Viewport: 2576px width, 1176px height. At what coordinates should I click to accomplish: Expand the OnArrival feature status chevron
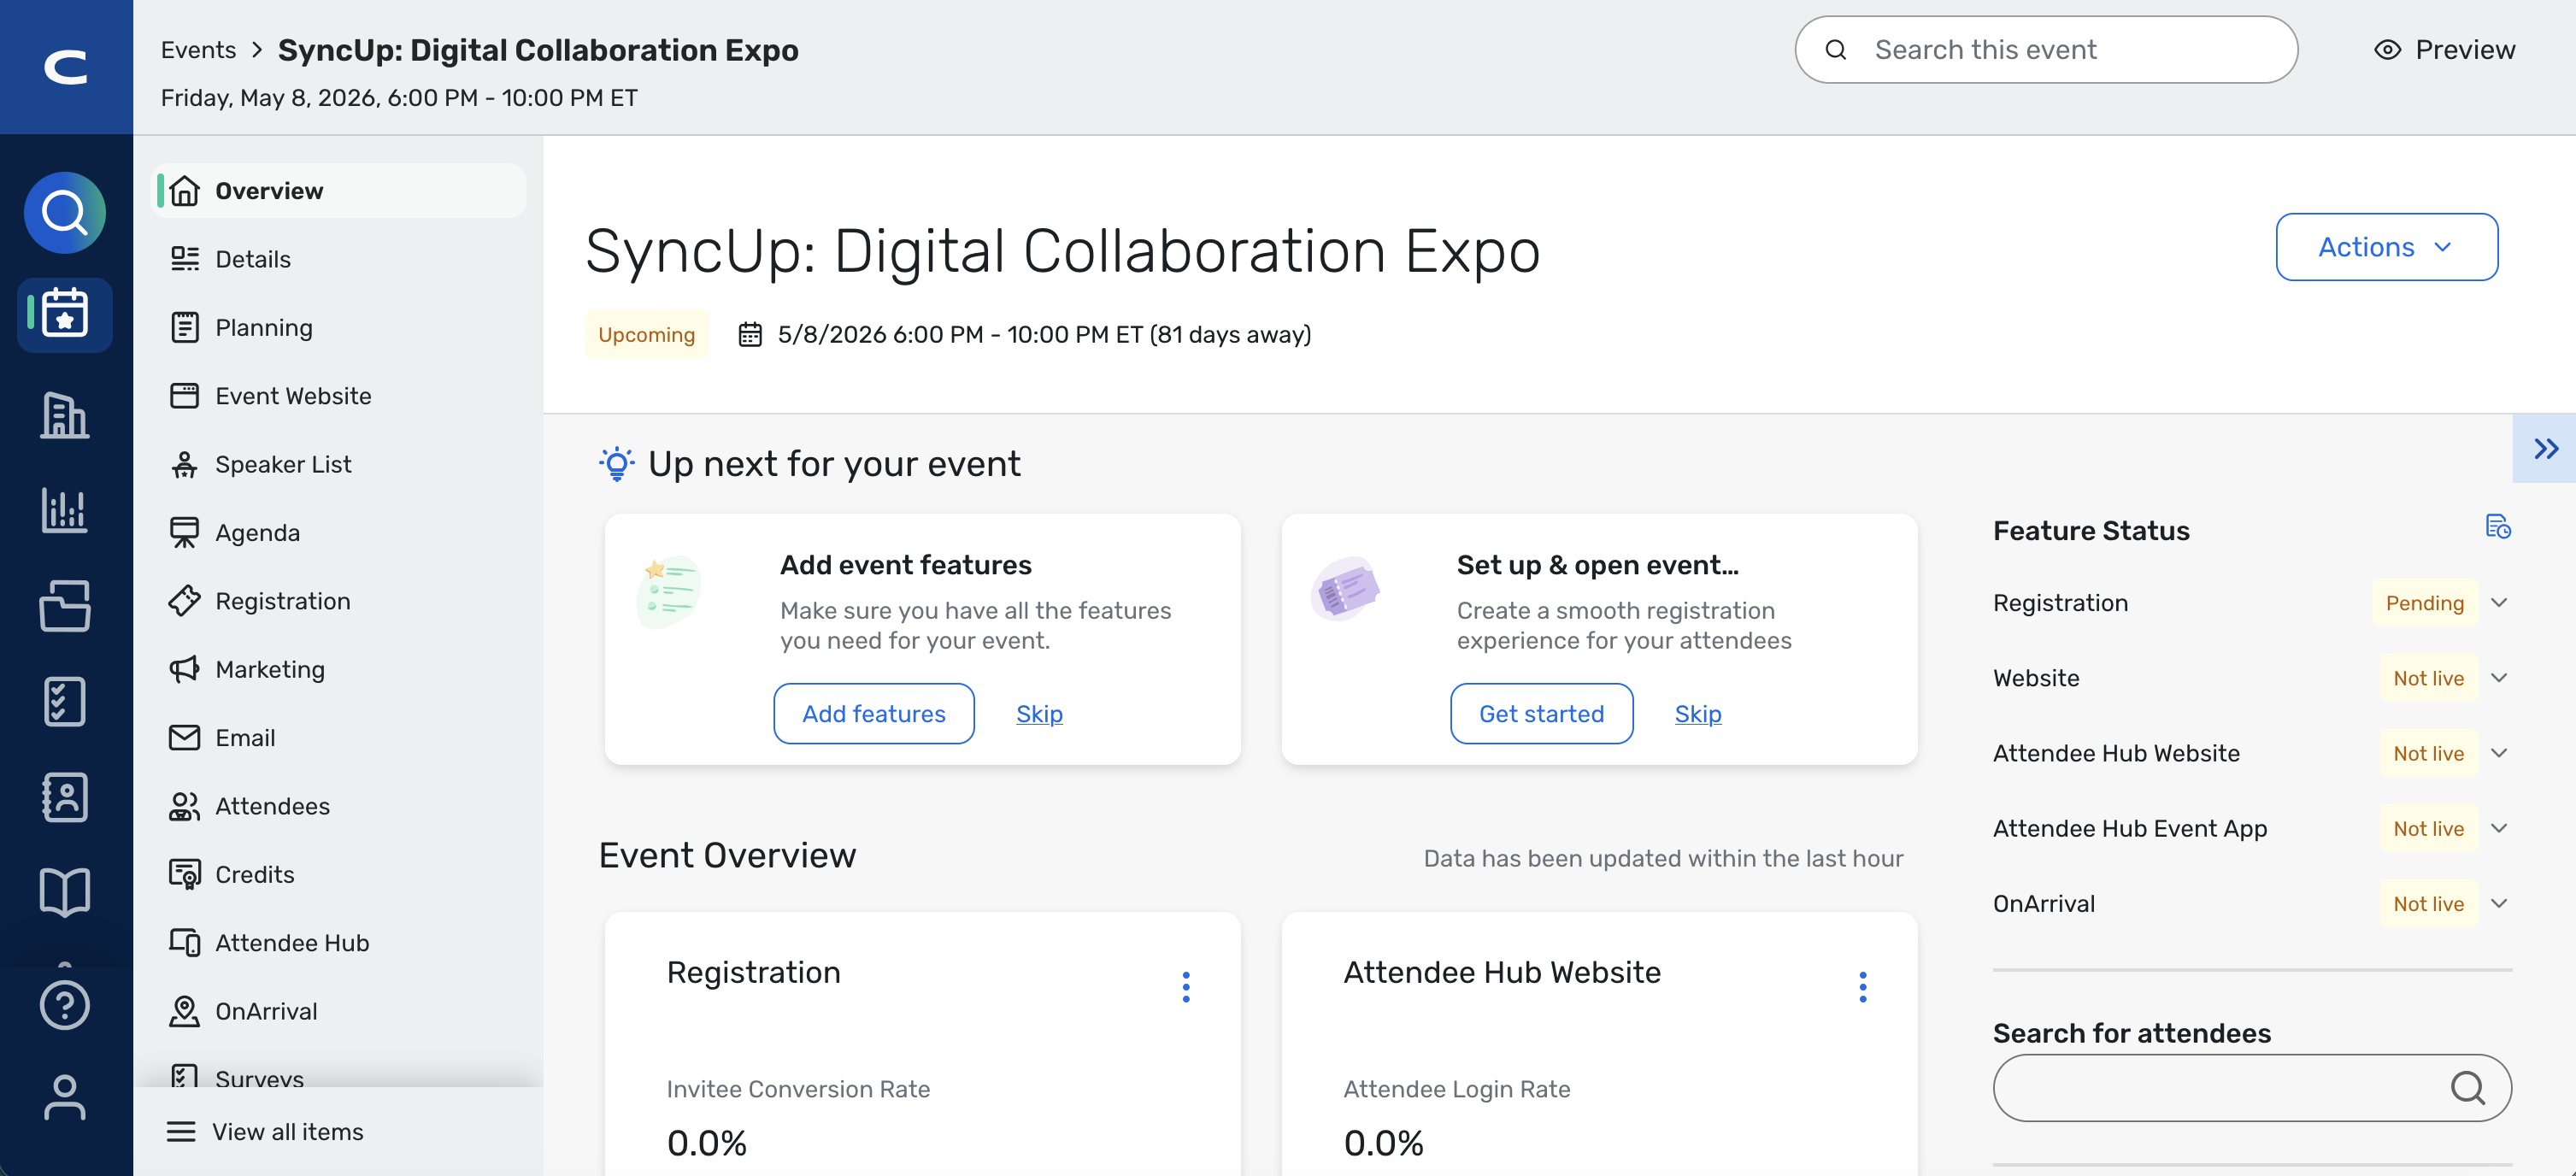tap(2499, 903)
